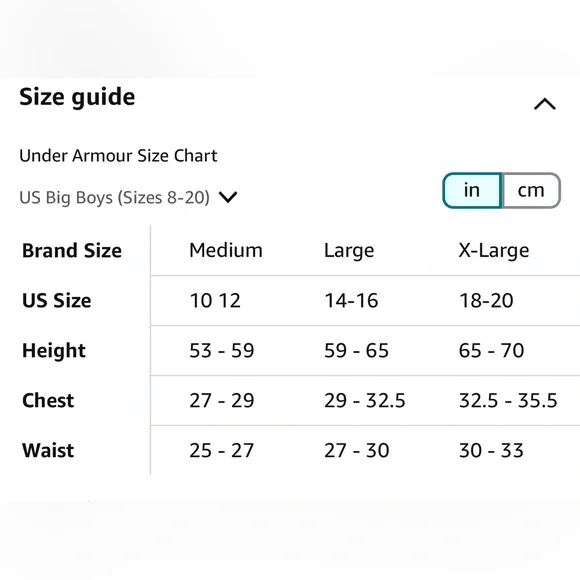Click the dropdown arrow beside Sizes 8-20
This screenshot has width=580, height=580.
228,197
